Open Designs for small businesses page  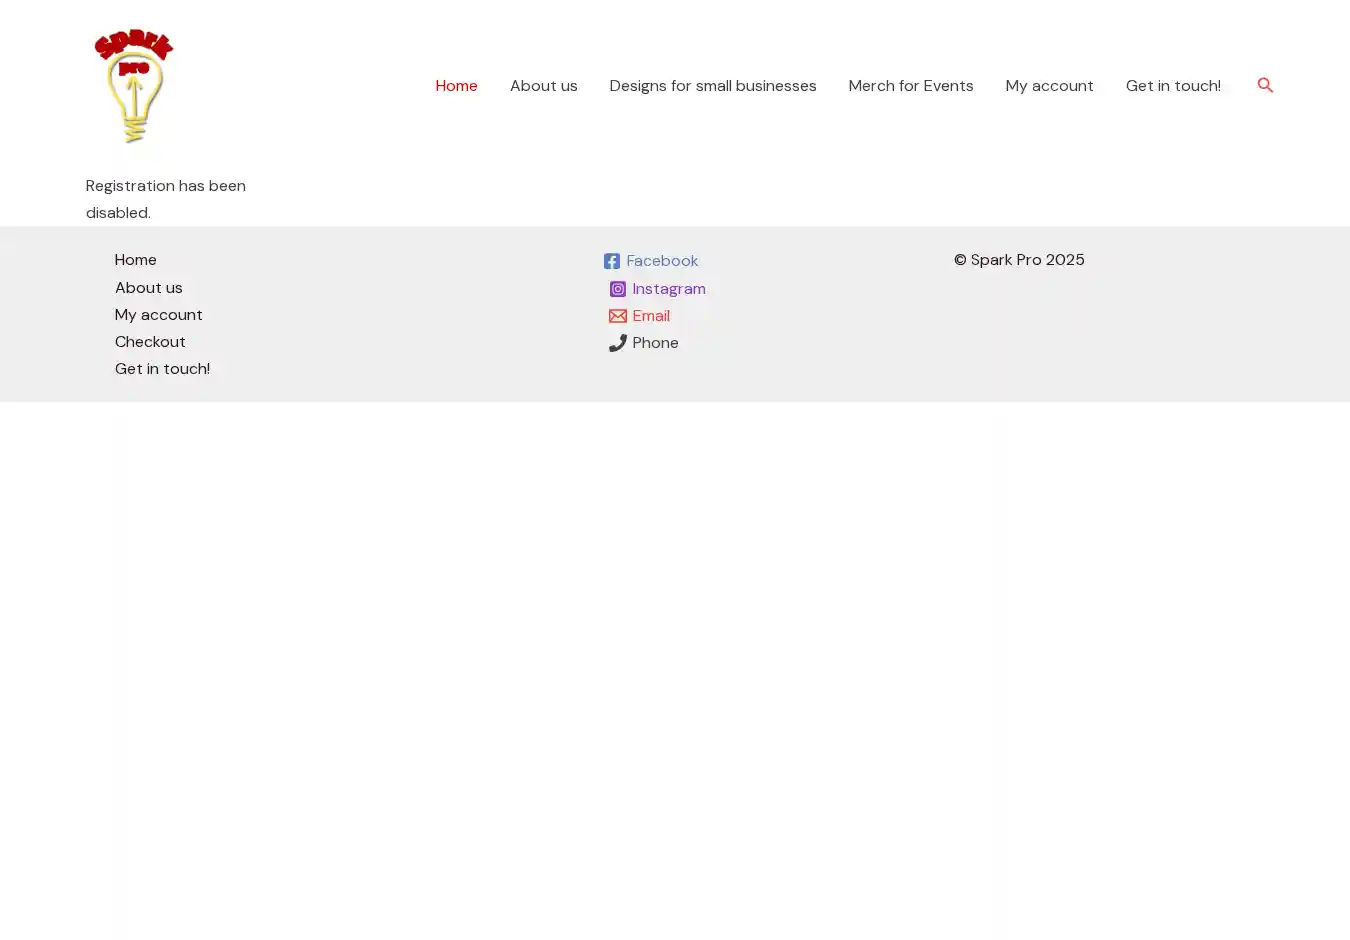pyautogui.click(x=712, y=86)
